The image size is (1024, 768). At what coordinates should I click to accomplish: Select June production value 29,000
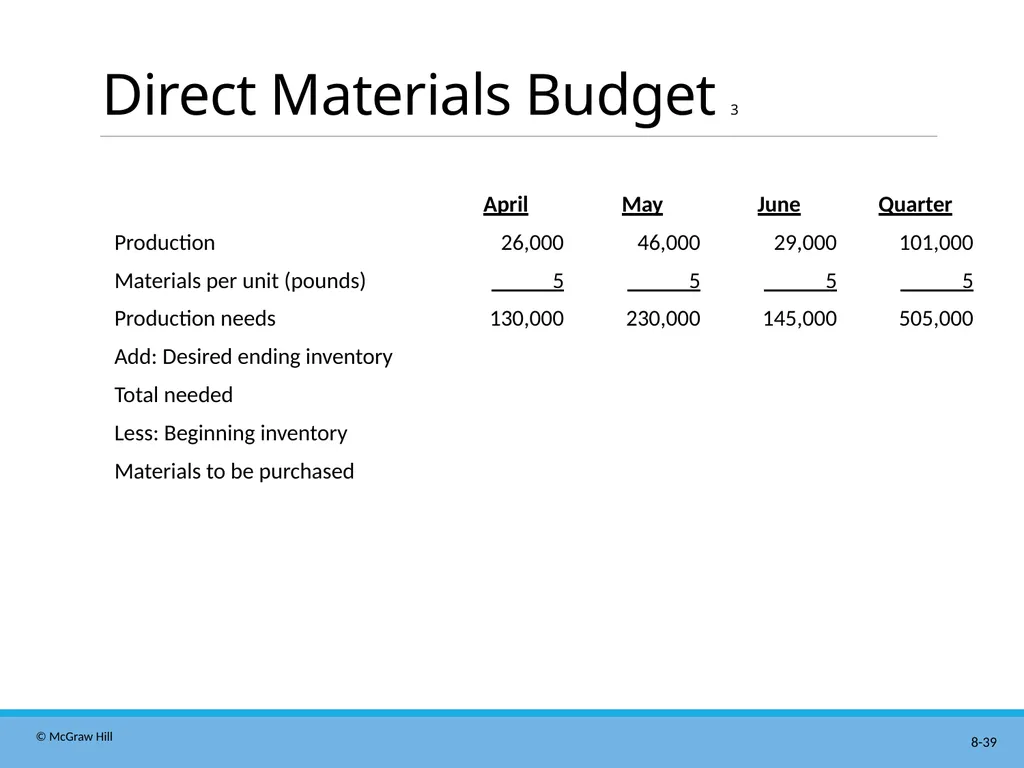point(805,243)
